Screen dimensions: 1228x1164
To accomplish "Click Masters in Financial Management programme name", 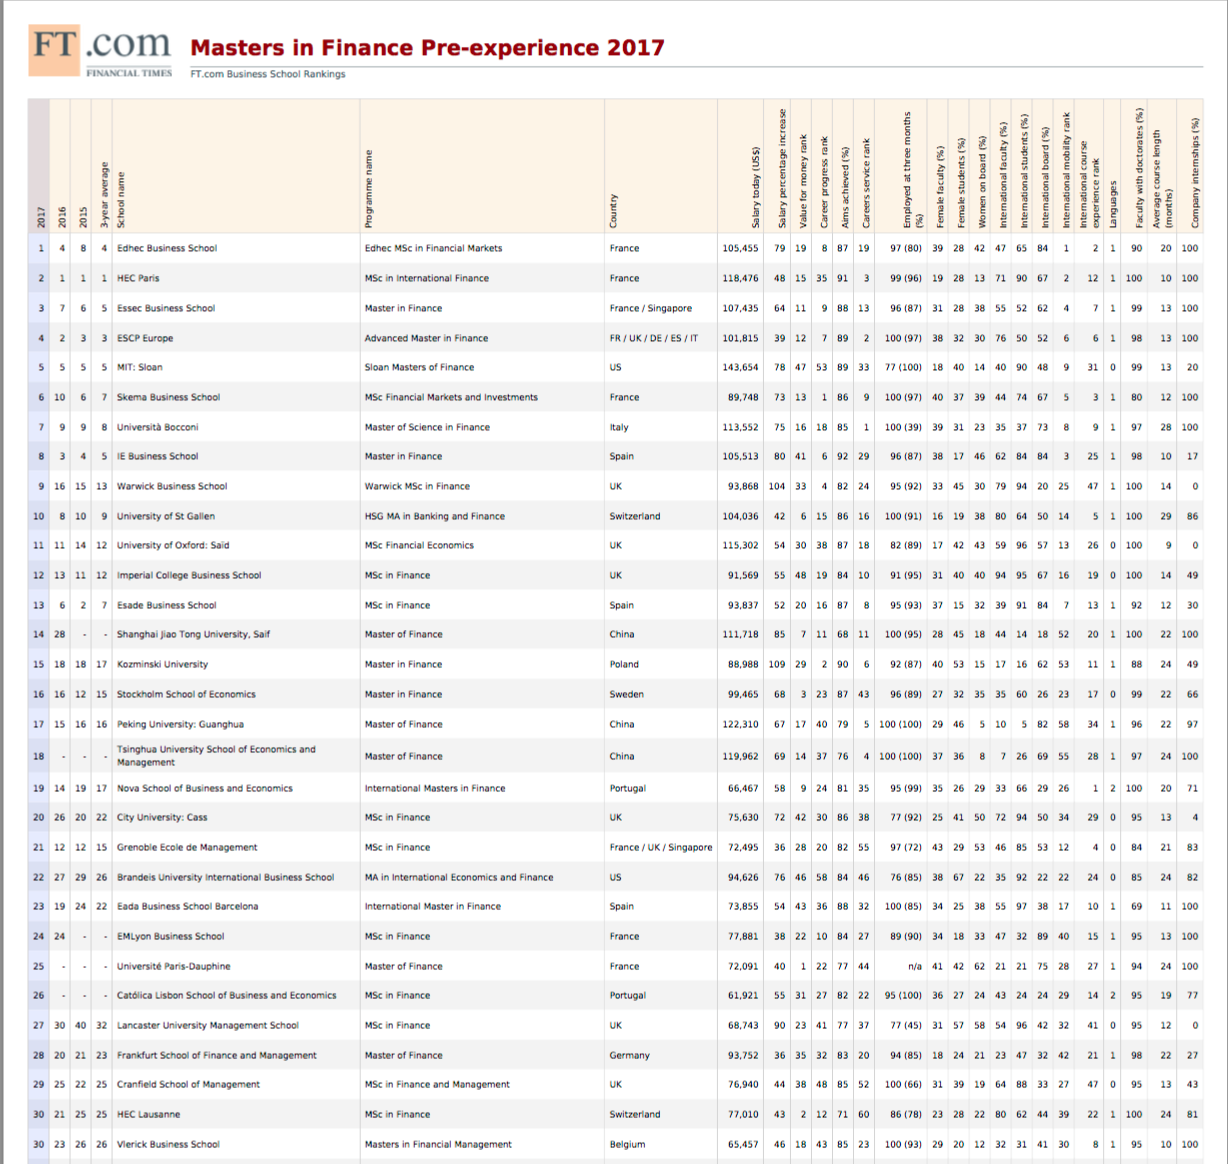I will click(x=437, y=1144).
